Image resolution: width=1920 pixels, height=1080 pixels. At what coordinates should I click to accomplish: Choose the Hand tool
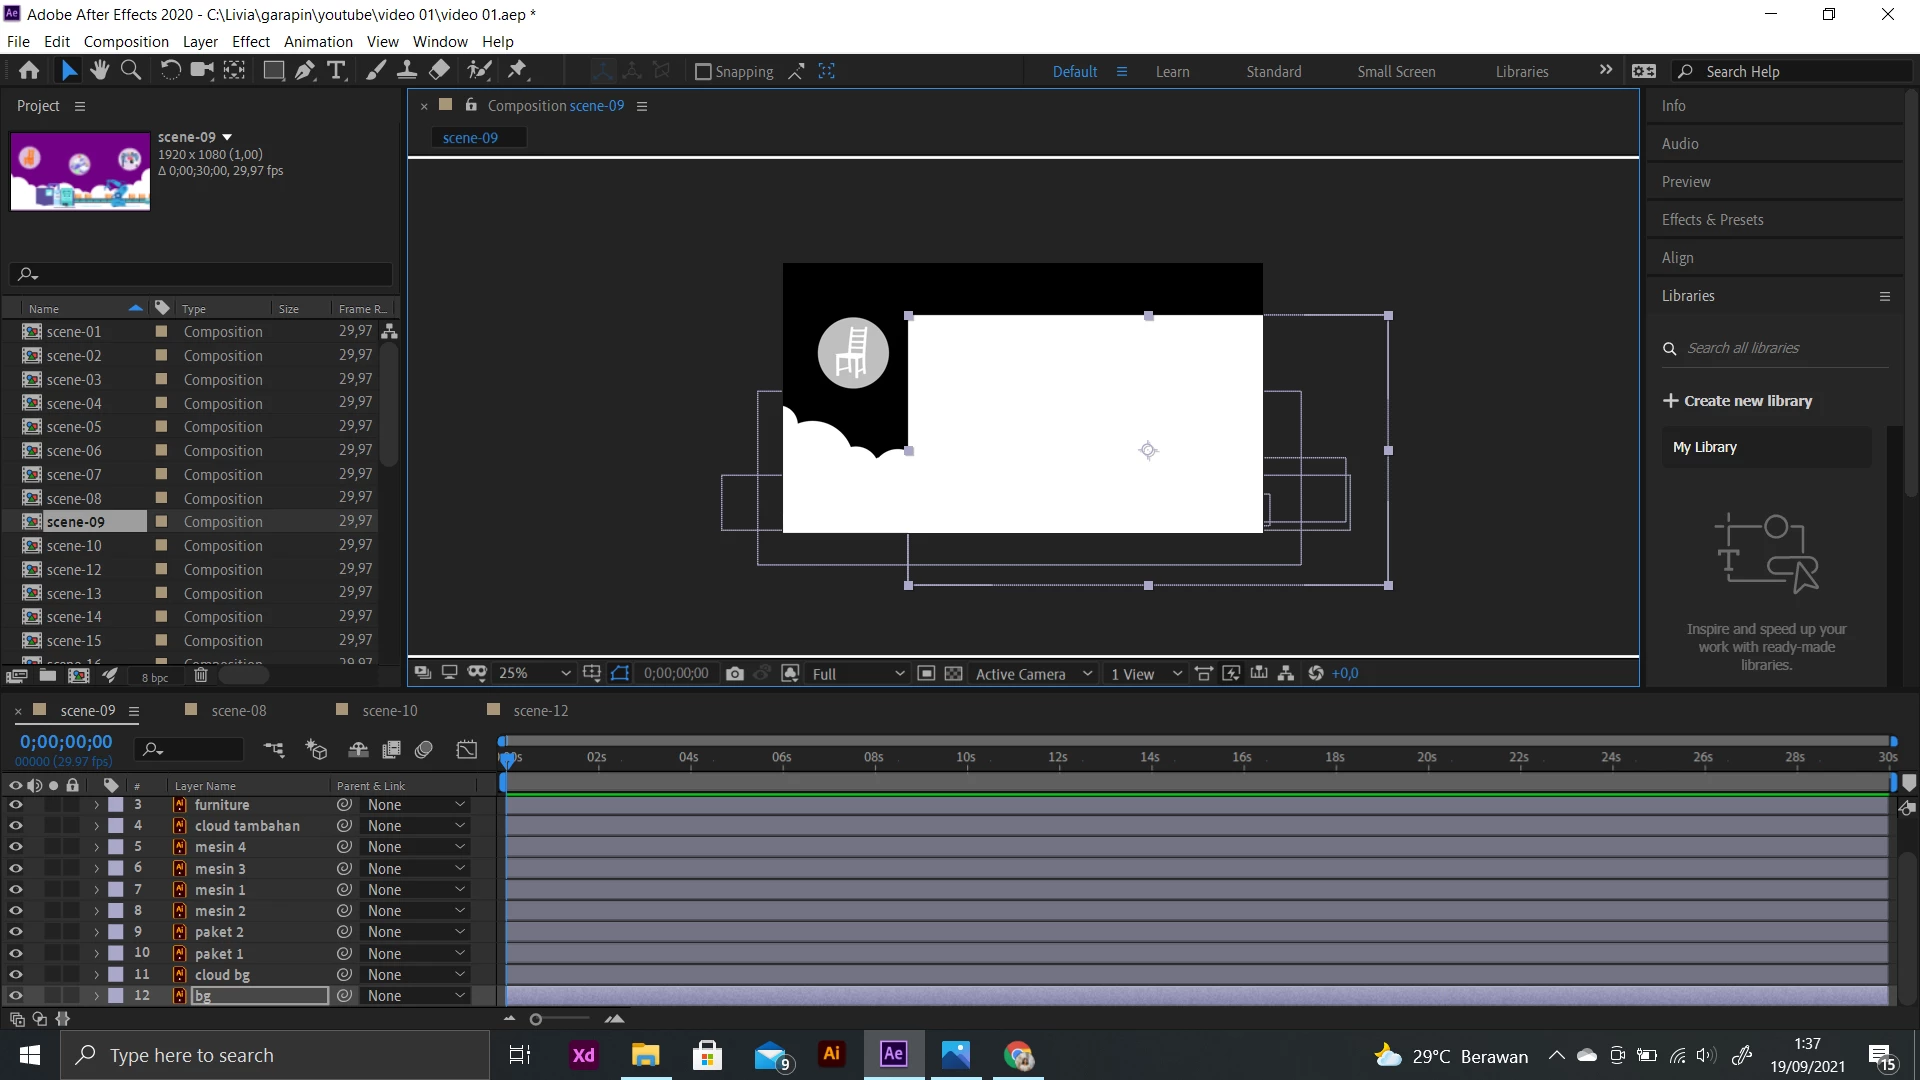point(99,71)
